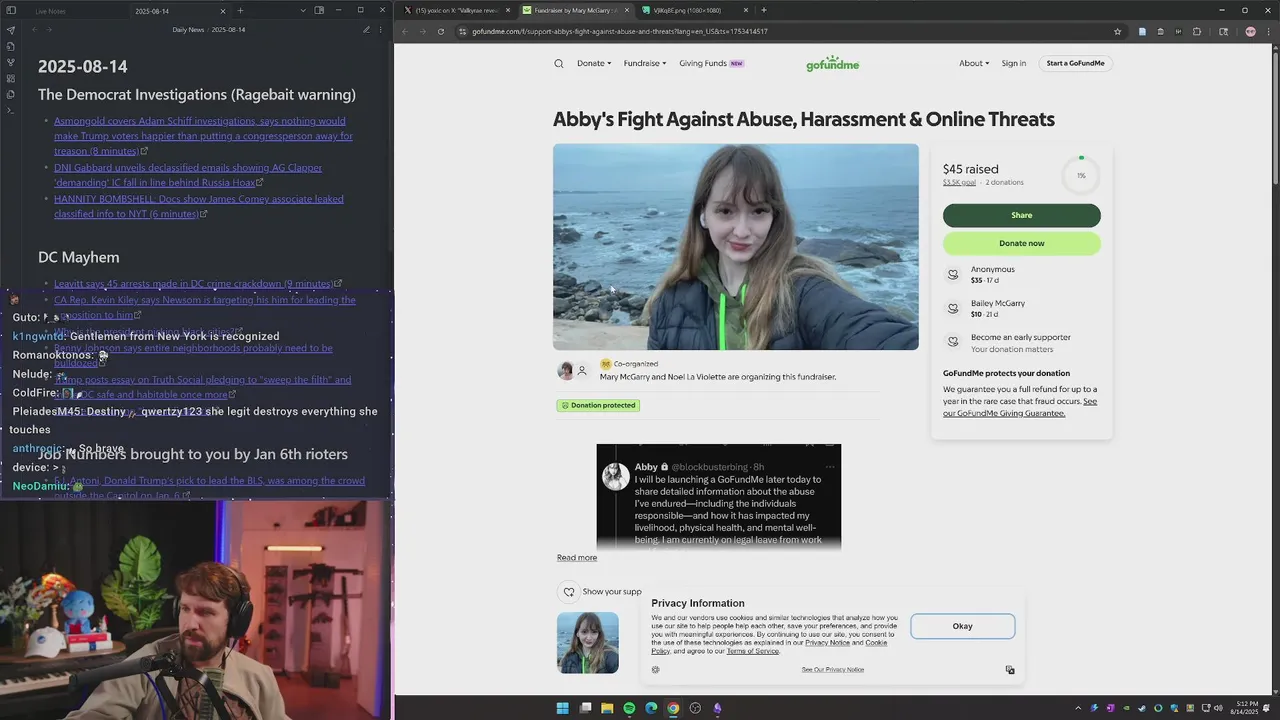Switch to the Live Notes tab
The image size is (1280, 720).
pyautogui.click(x=50, y=11)
